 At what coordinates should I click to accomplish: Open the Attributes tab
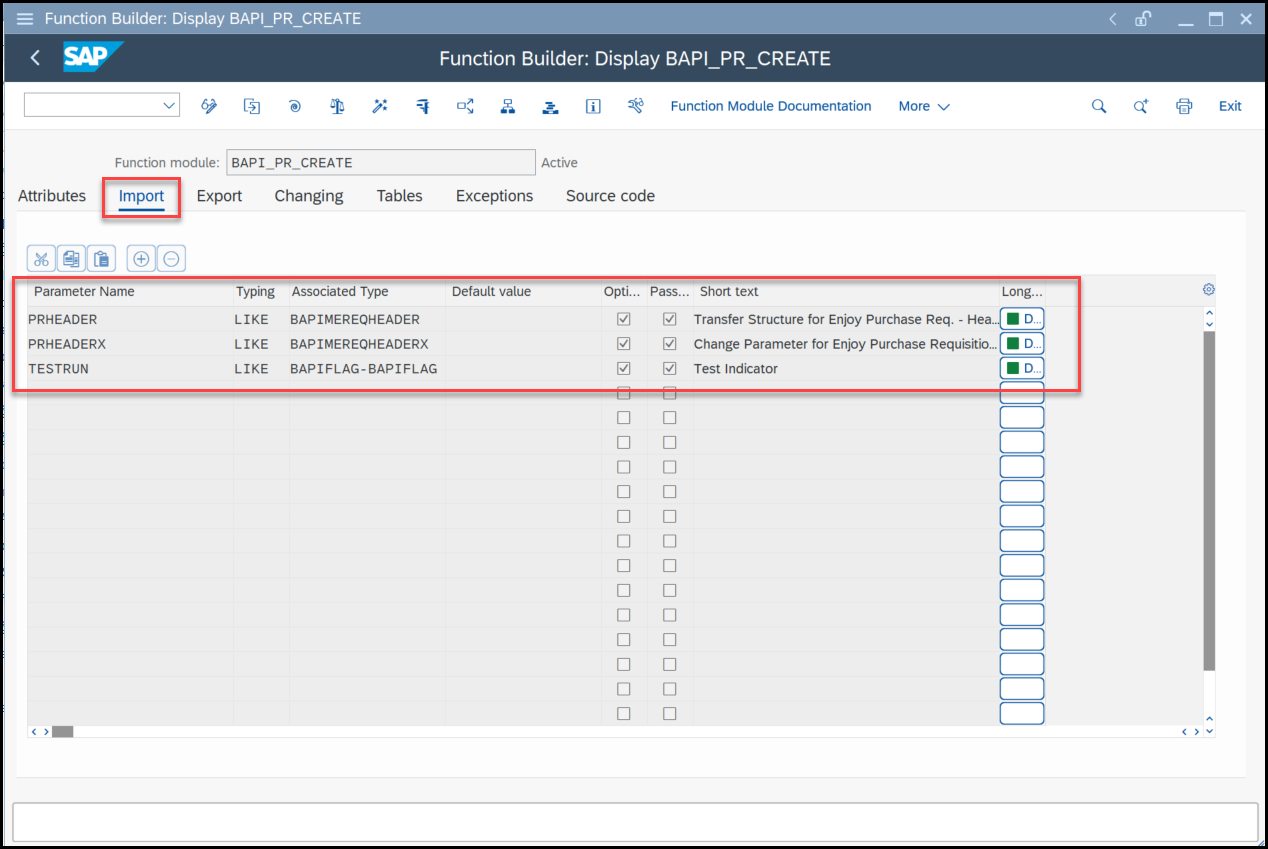click(x=52, y=196)
